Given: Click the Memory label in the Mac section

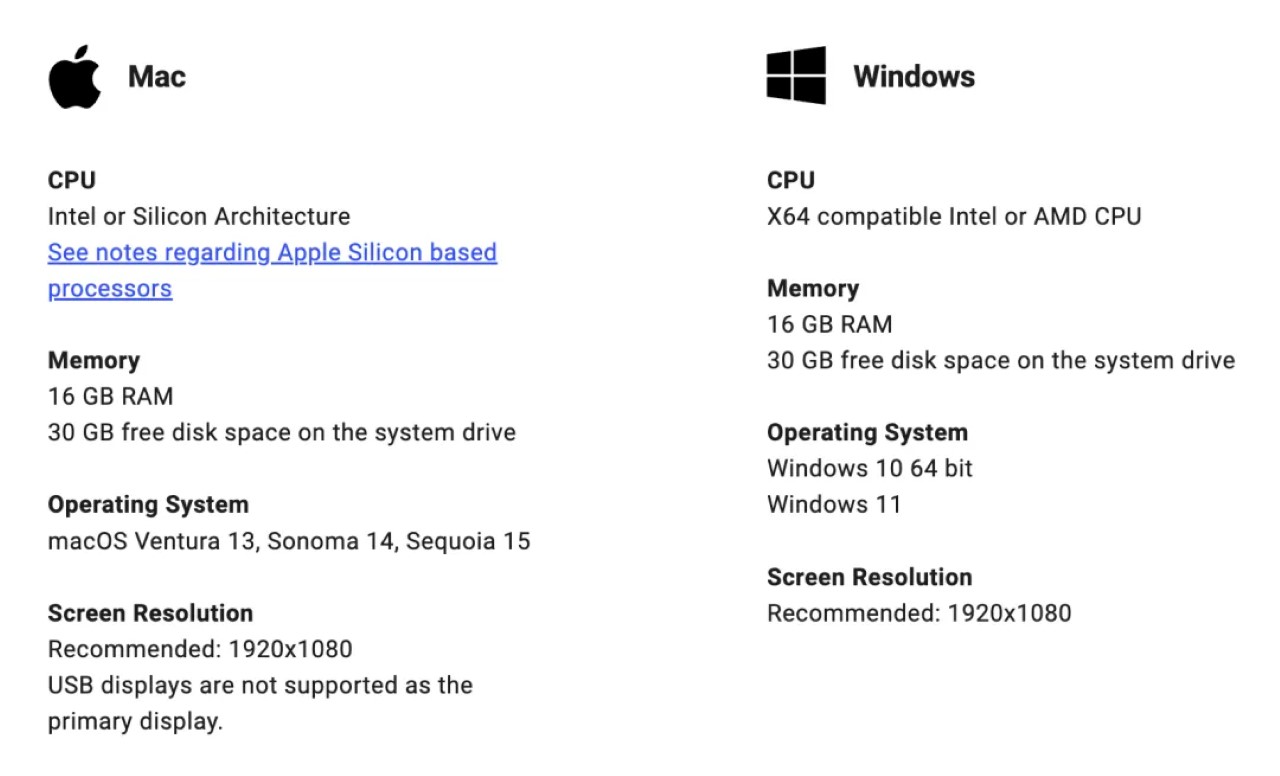Looking at the screenshot, I should click(x=94, y=360).
